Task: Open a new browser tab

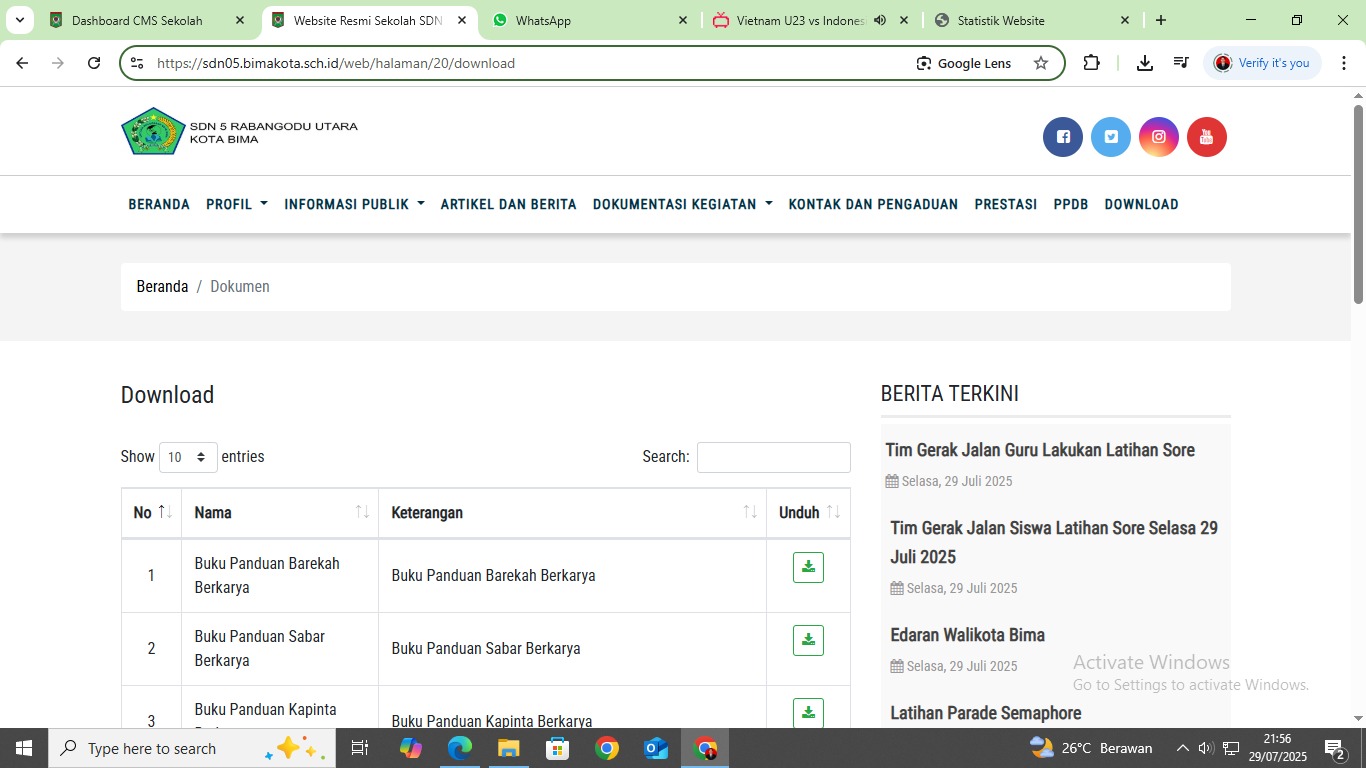Action: [x=1161, y=20]
